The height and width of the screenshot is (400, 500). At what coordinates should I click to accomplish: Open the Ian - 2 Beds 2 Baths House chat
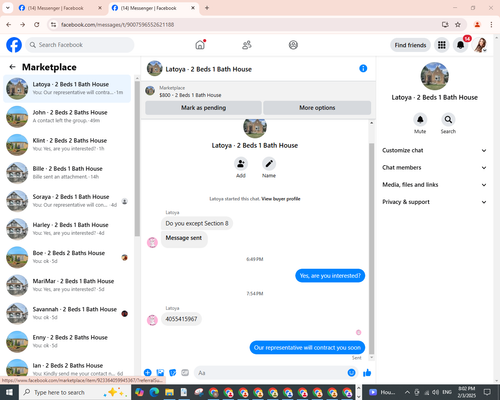[67, 368]
